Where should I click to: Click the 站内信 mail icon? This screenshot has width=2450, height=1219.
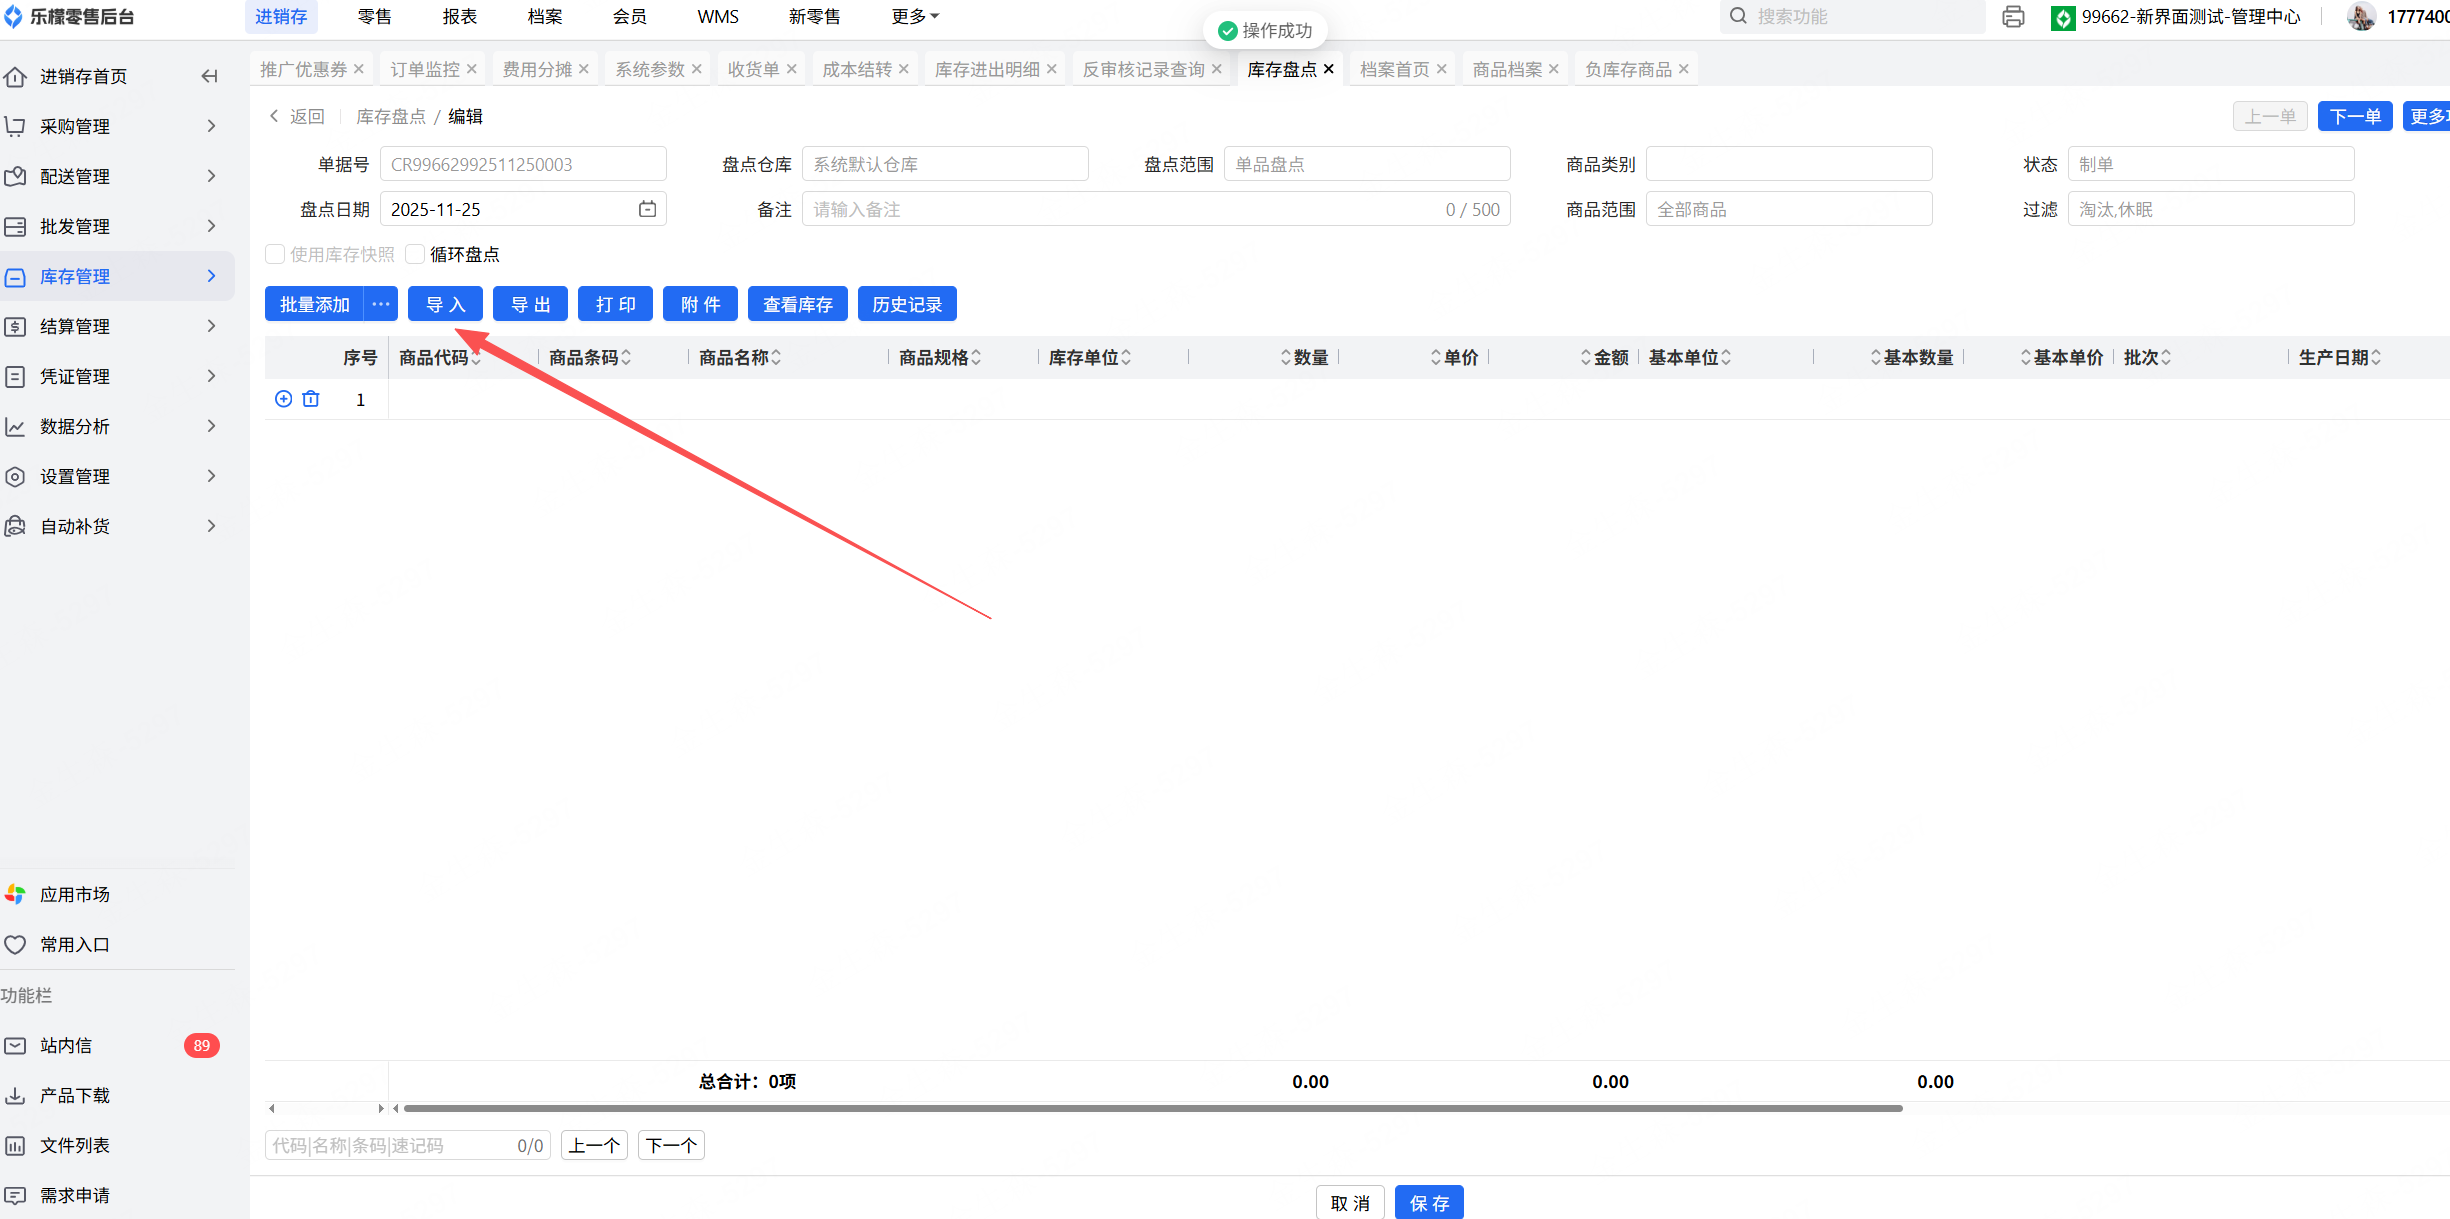click(x=15, y=1045)
